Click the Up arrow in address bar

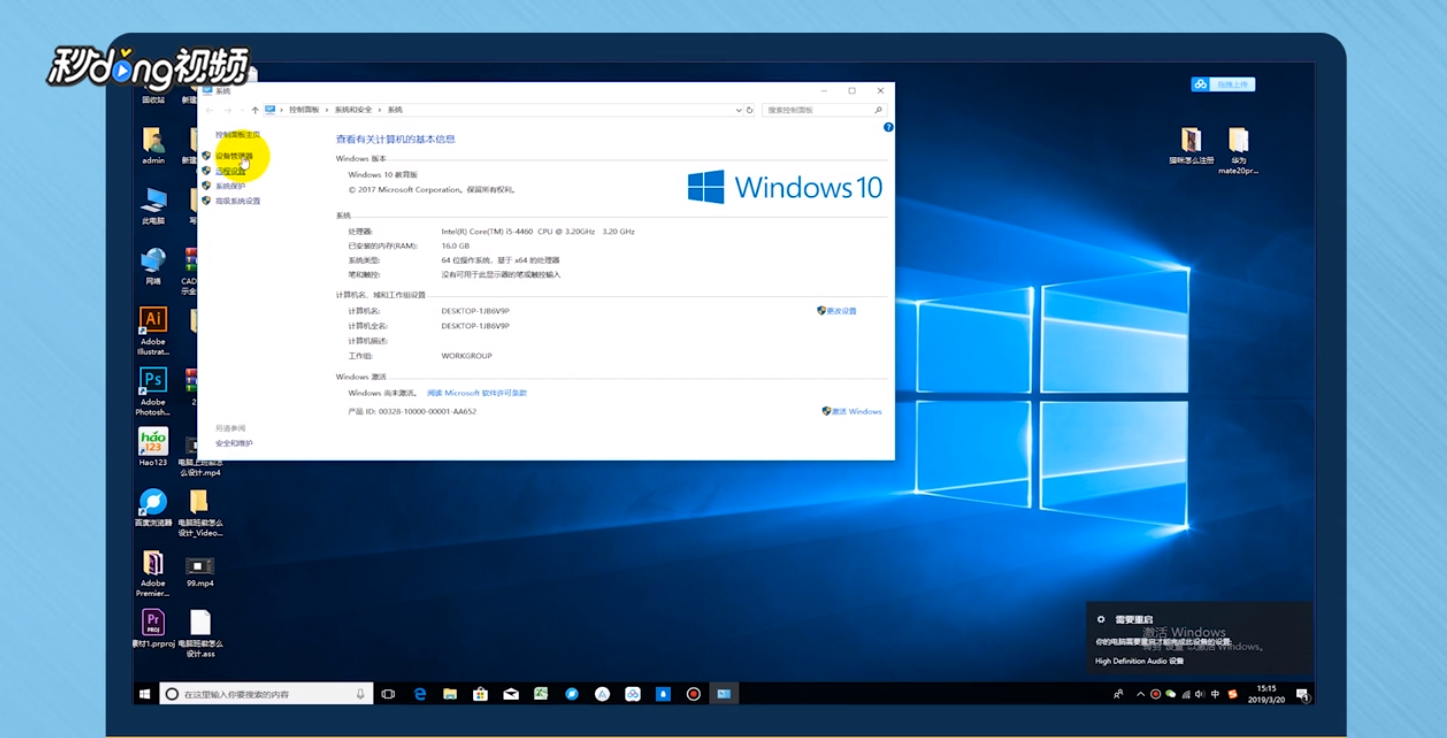point(255,110)
